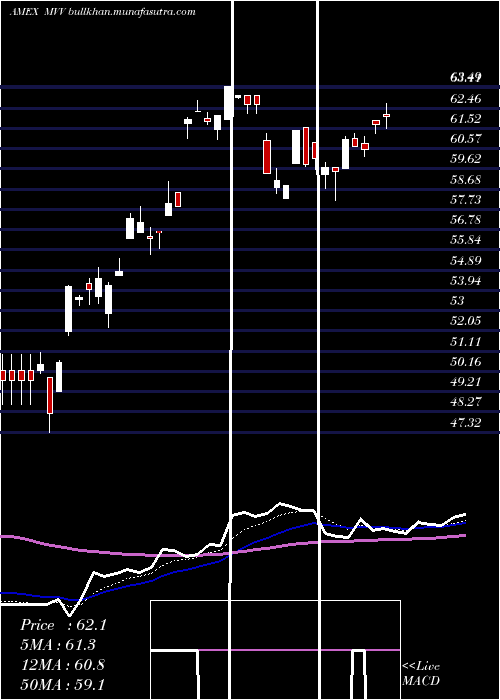Click the AMEX MVV bullkhan.munafasutra.com title text
The width and height of the screenshot is (500, 700).
click(x=102, y=12)
